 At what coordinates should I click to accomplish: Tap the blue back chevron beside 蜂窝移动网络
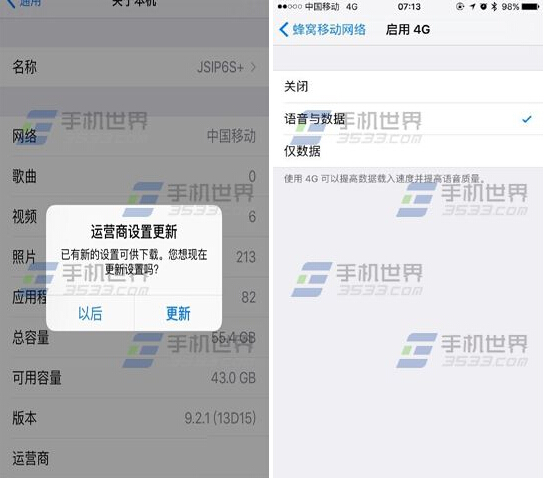click(284, 30)
